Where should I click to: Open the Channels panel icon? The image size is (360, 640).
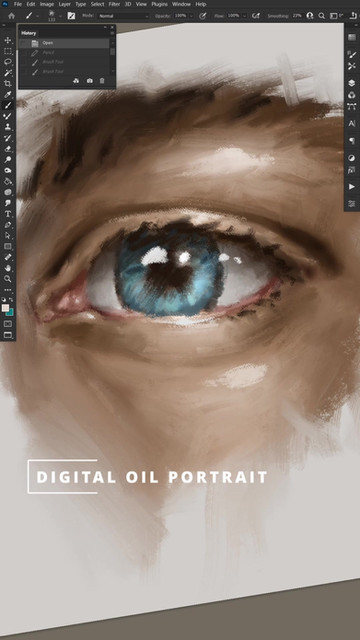click(351, 95)
